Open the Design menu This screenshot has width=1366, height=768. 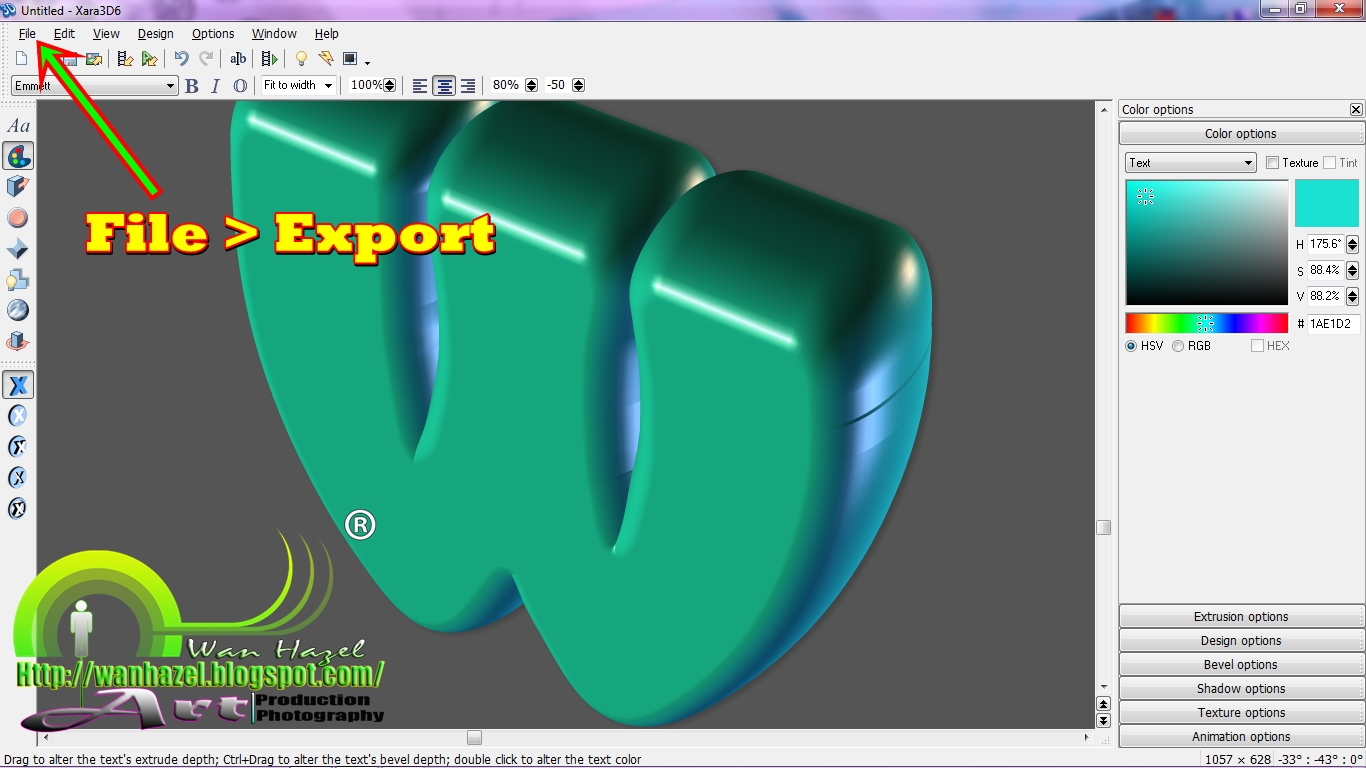[156, 34]
